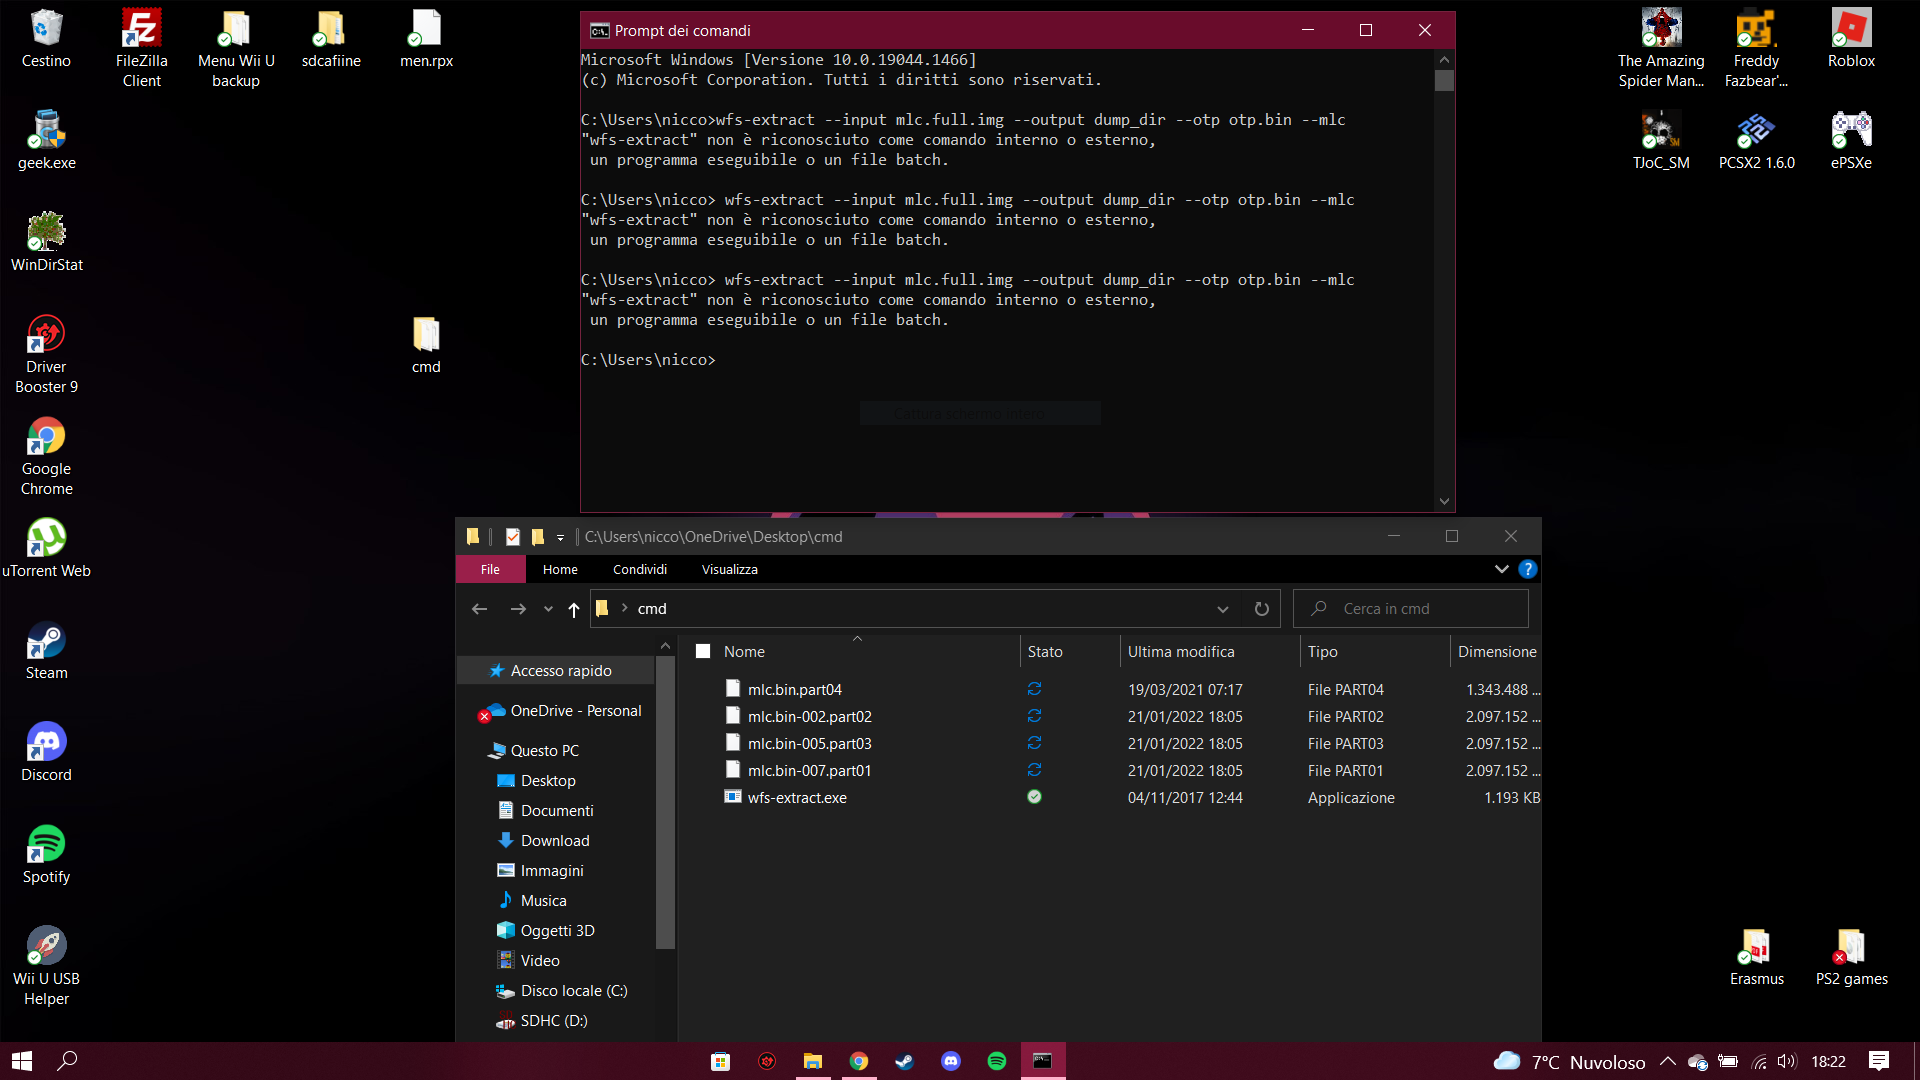Viewport: 1920px width, 1080px height.
Task: Refresh the cmd folder view
Action: coord(1261,609)
